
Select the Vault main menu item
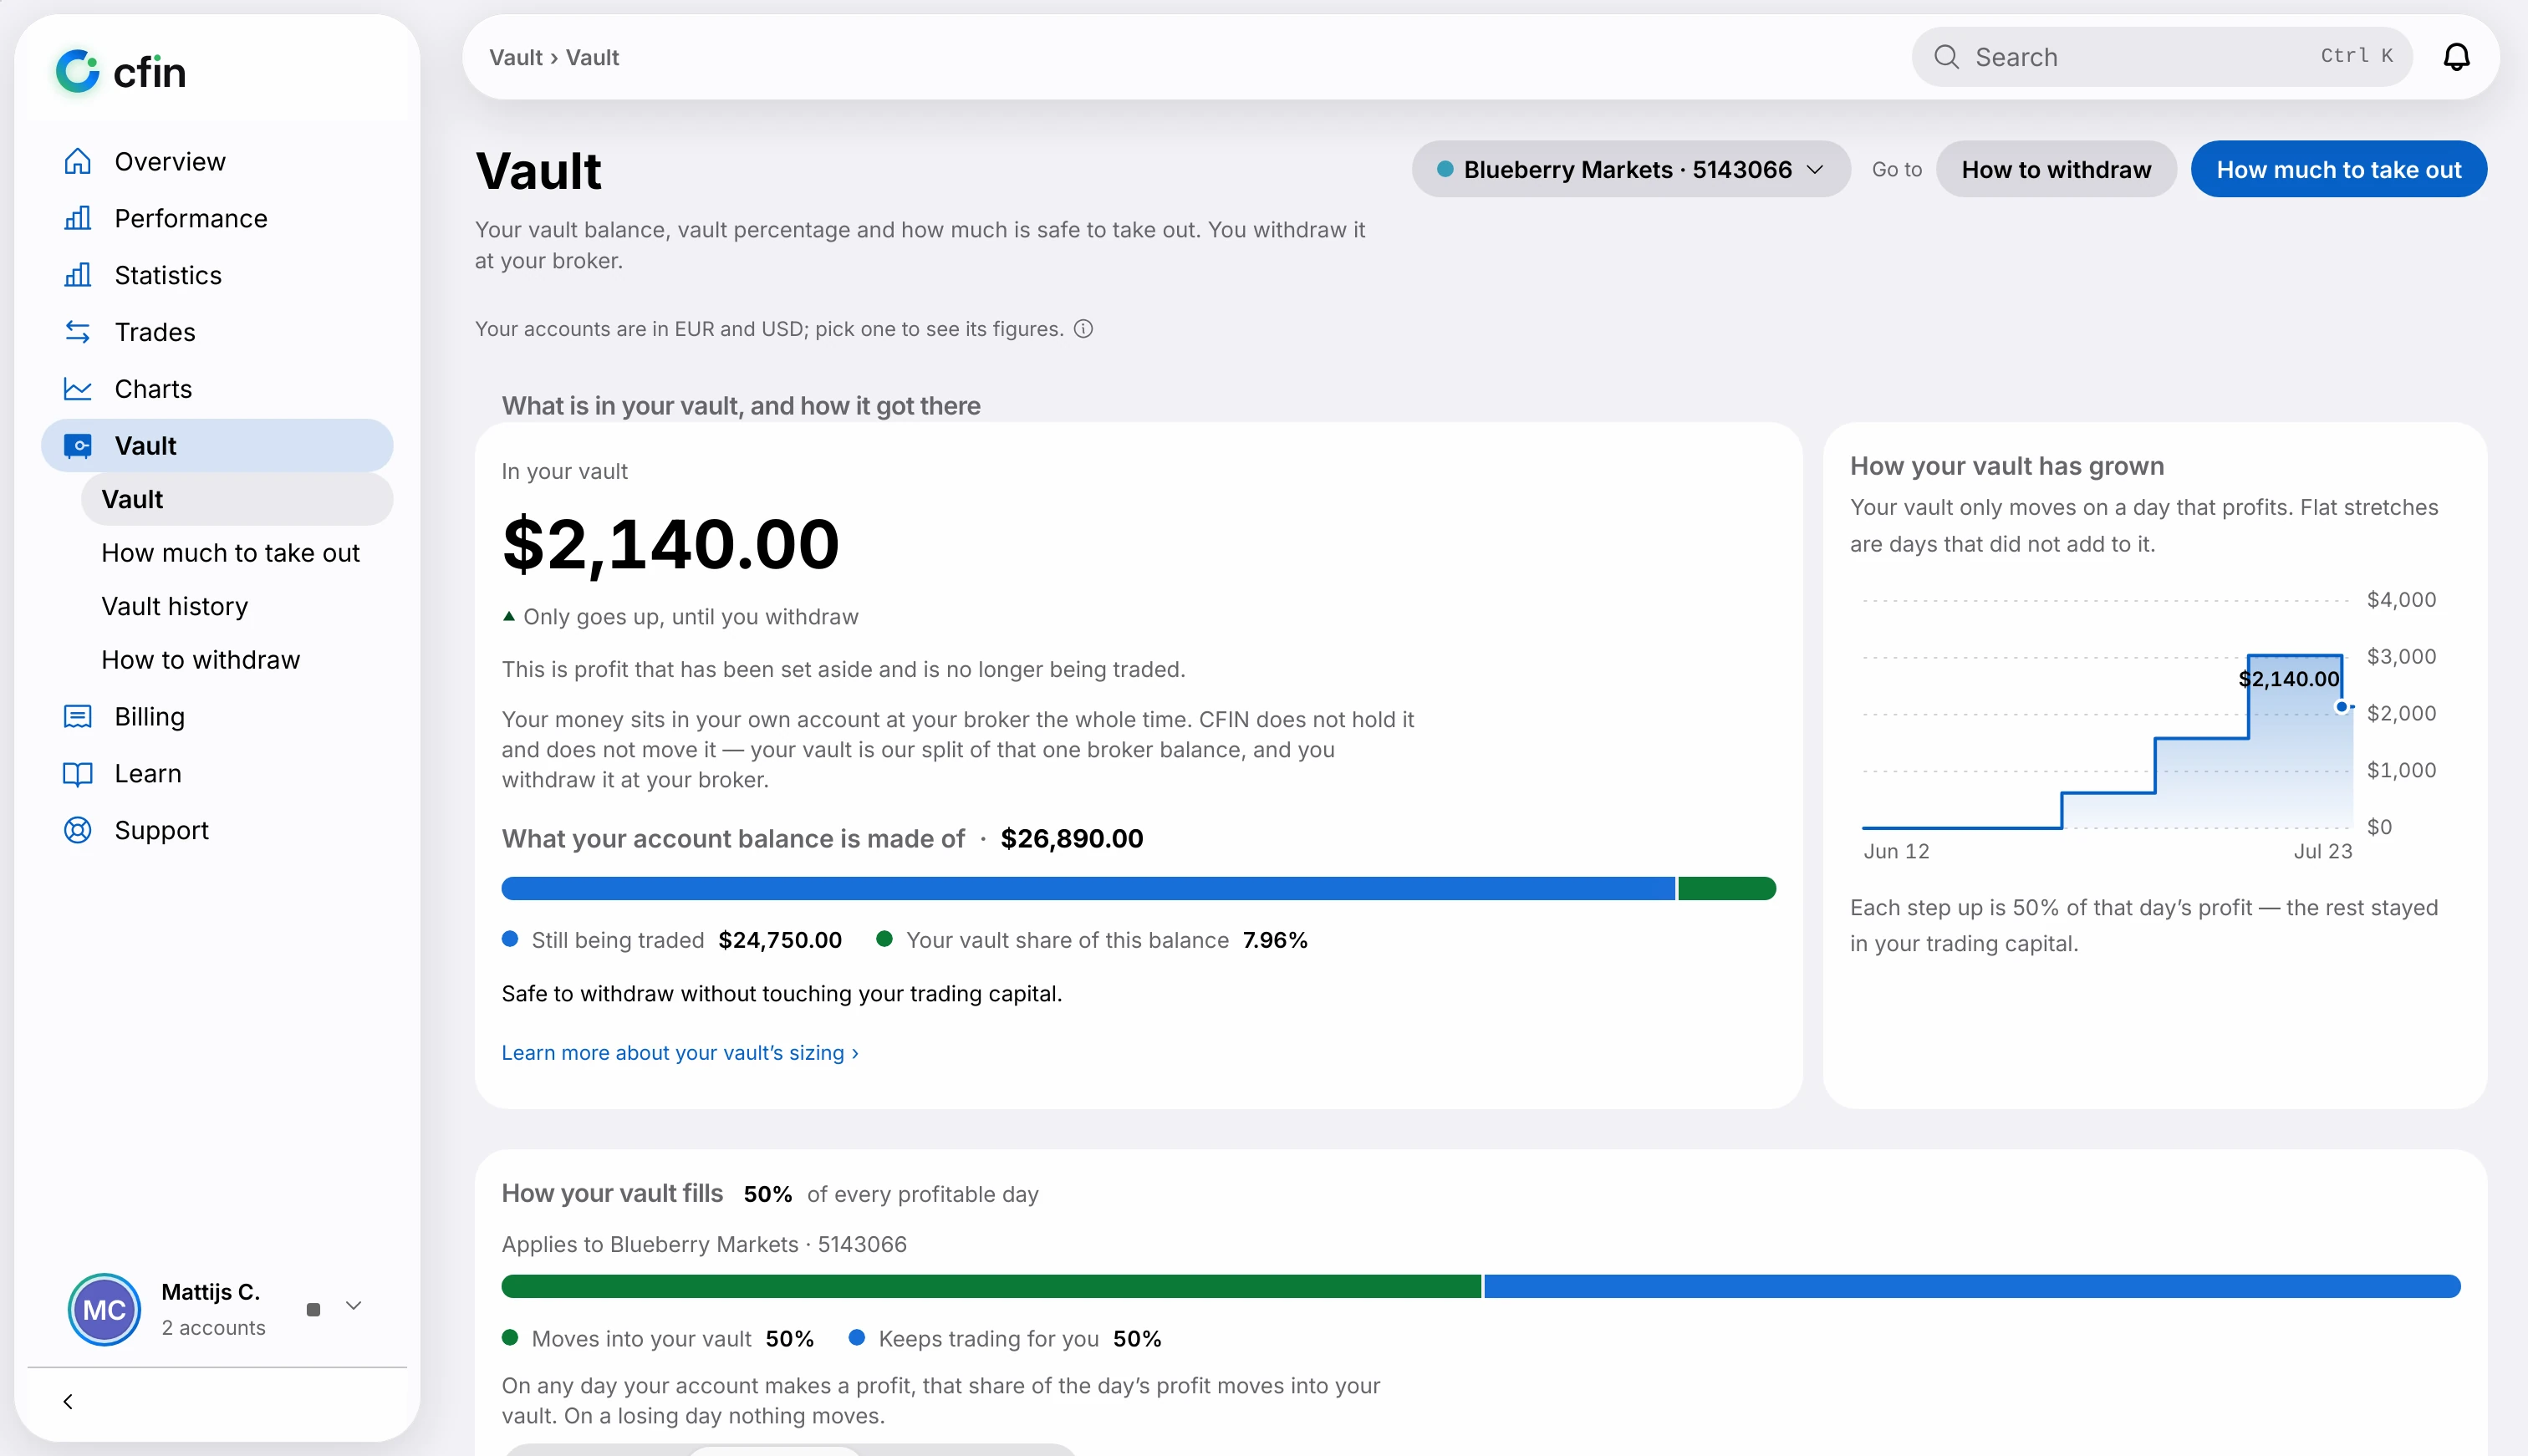point(217,445)
